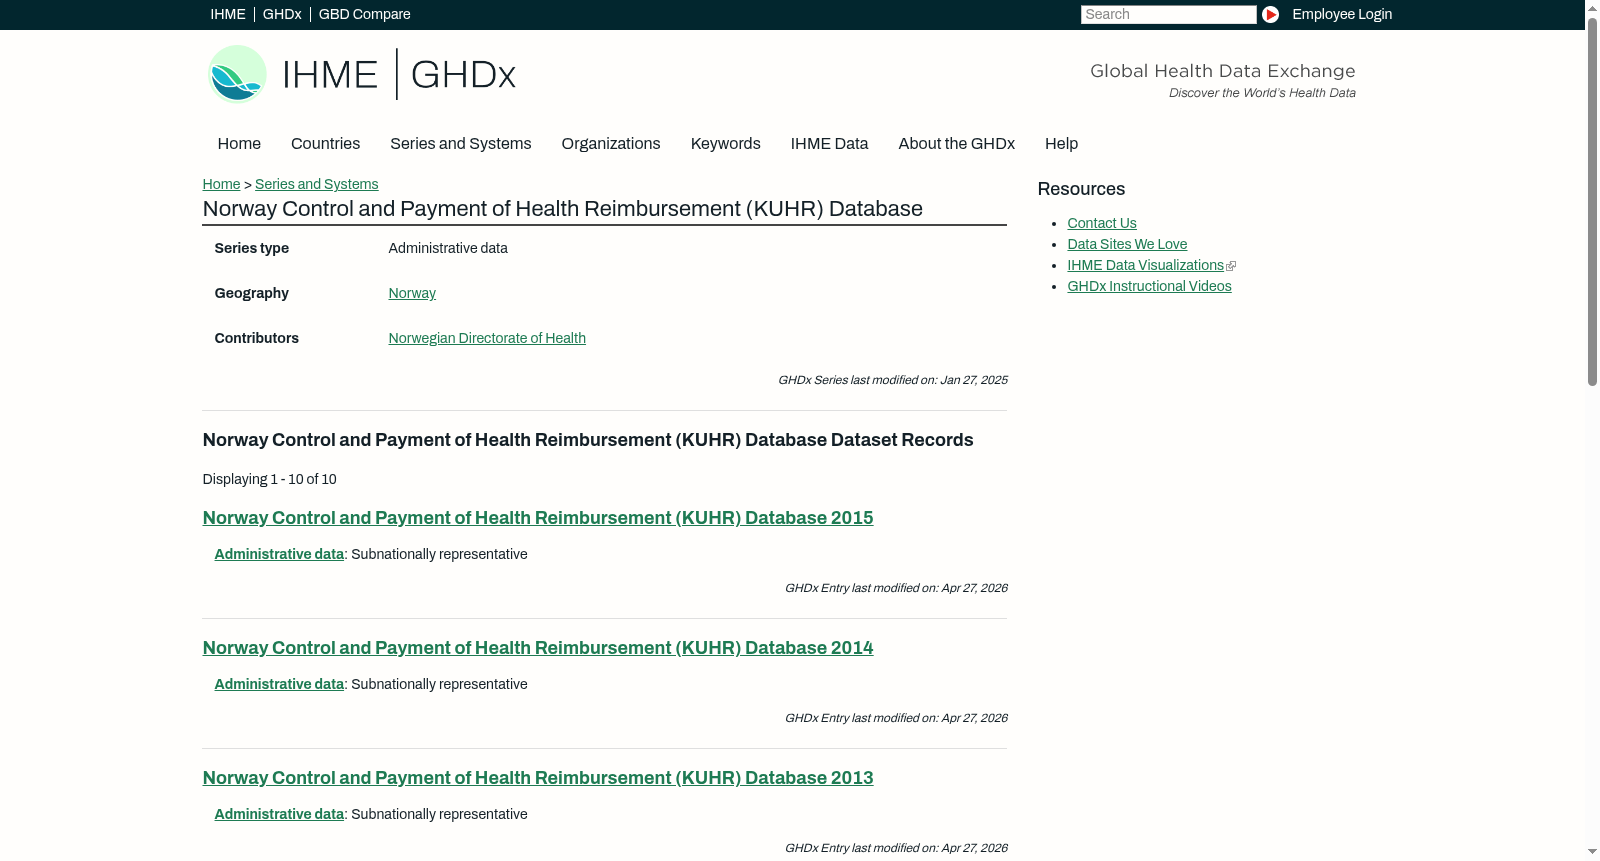Click the KUHR Database page title heading
1600x861 pixels.
click(x=562, y=209)
